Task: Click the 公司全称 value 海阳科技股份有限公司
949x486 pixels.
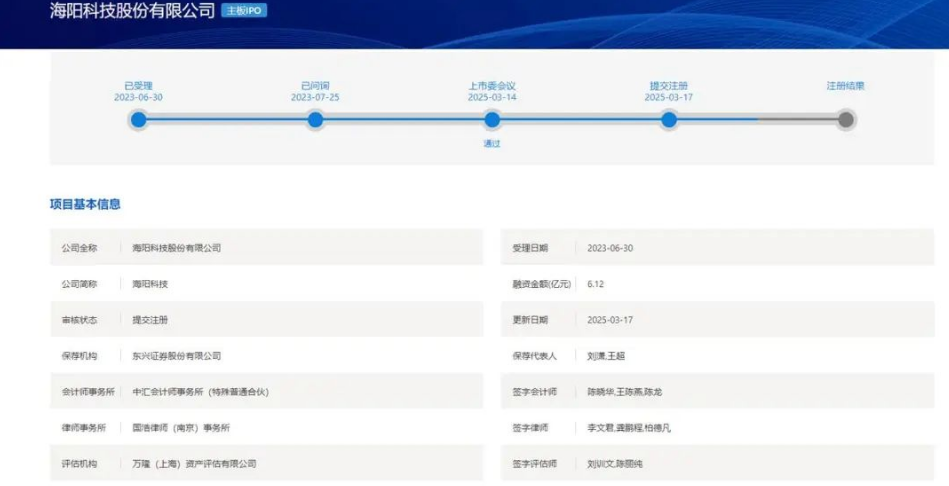Action: coord(177,248)
